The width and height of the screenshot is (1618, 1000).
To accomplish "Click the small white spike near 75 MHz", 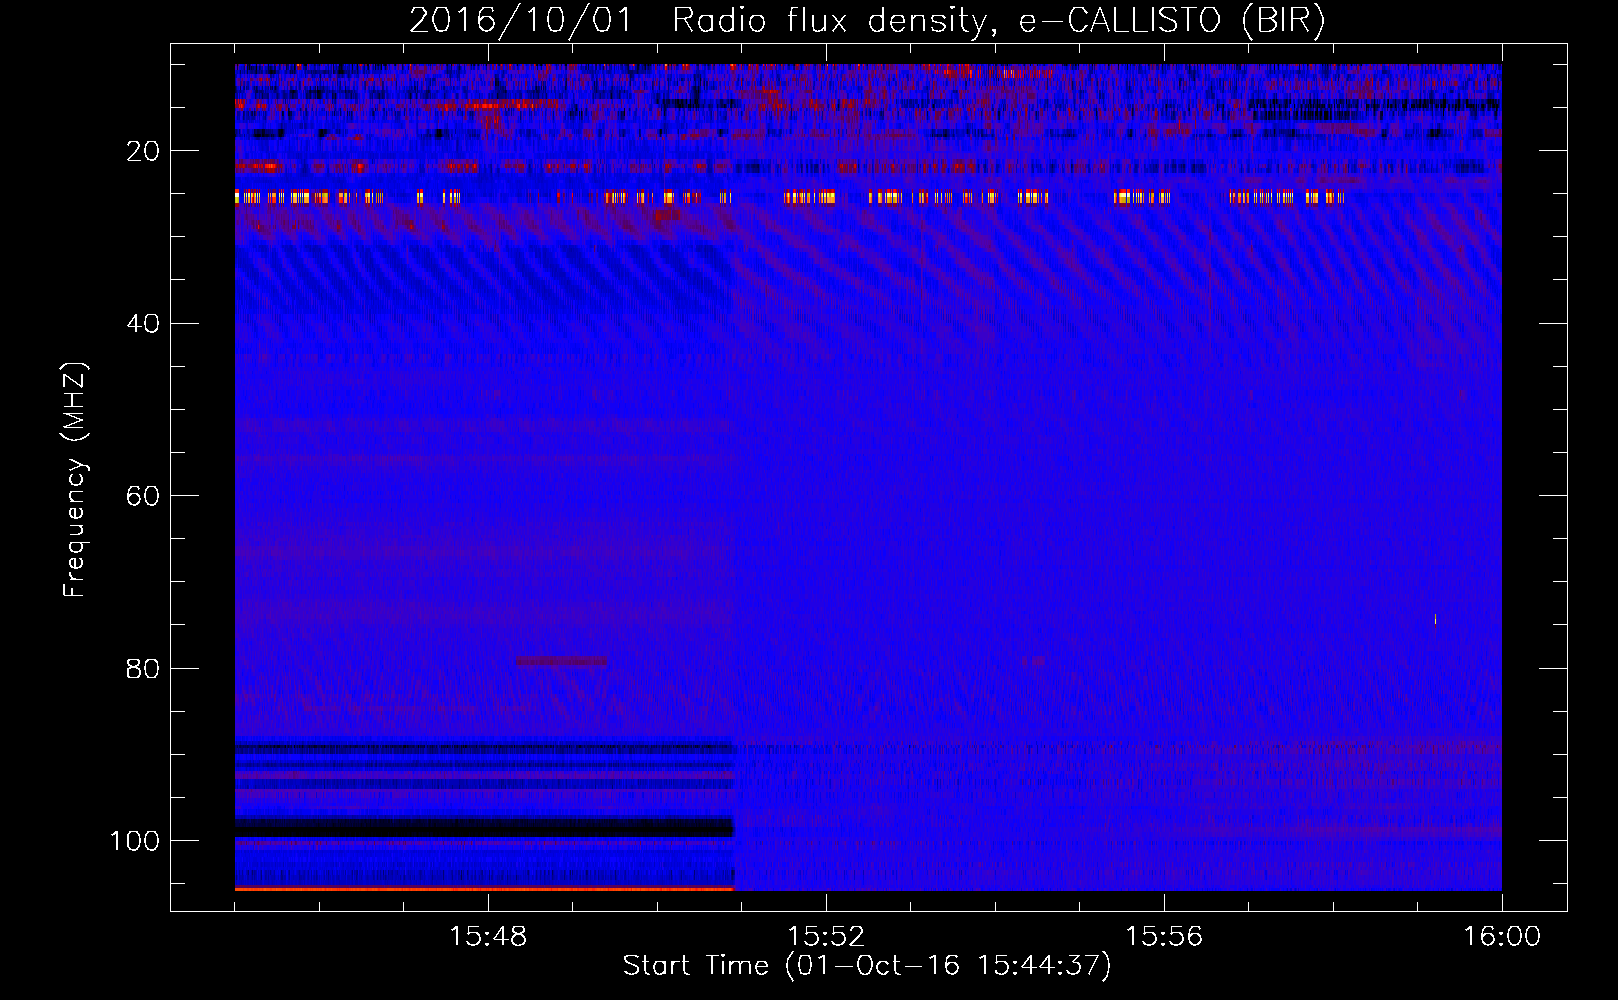I will click(1435, 619).
